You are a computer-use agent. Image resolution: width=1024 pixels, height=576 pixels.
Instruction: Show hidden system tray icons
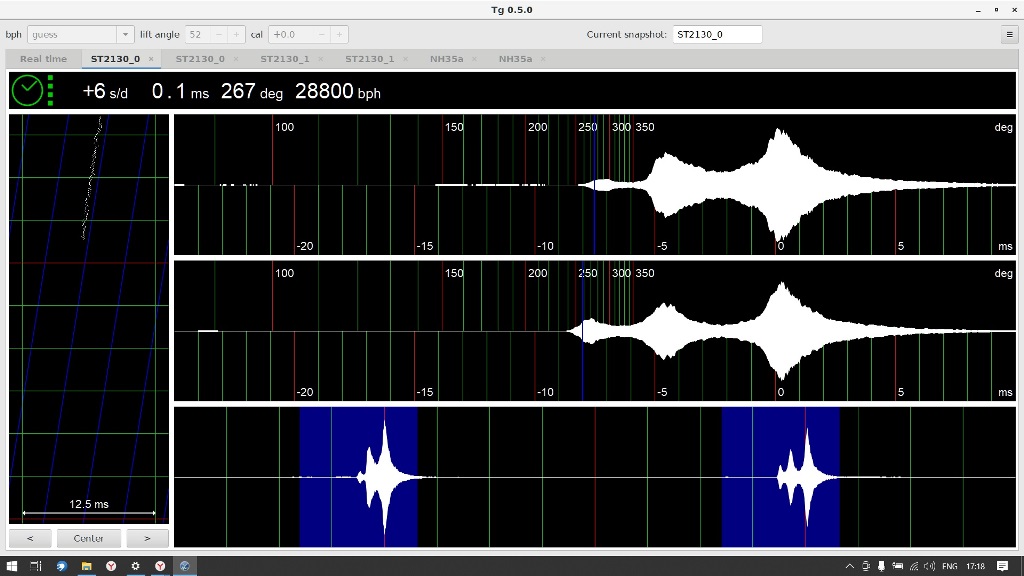pos(850,566)
